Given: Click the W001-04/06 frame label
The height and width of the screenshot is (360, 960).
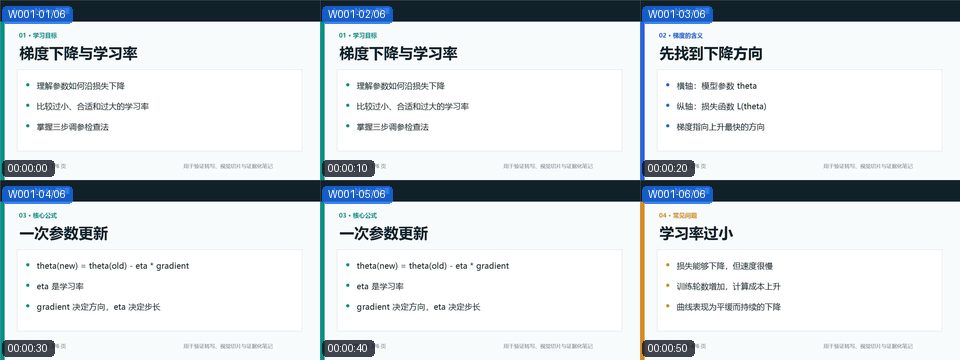Looking at the screenshot, I should click(36, 194).
